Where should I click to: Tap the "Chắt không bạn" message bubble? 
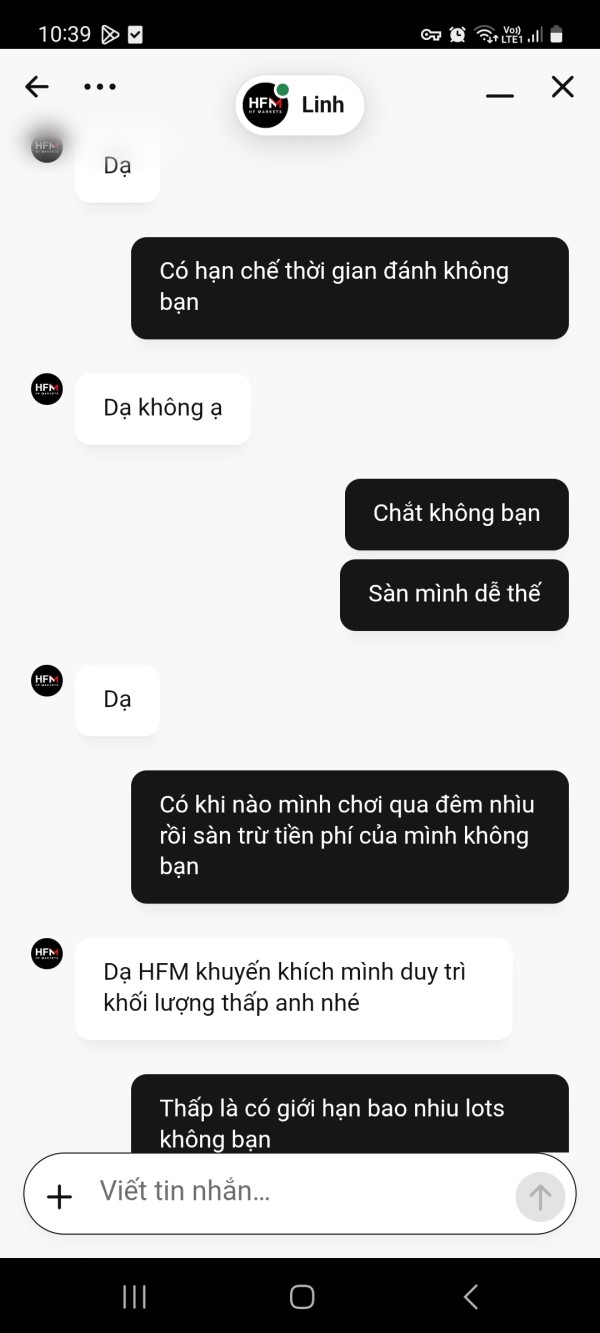[x=457, y=514]
